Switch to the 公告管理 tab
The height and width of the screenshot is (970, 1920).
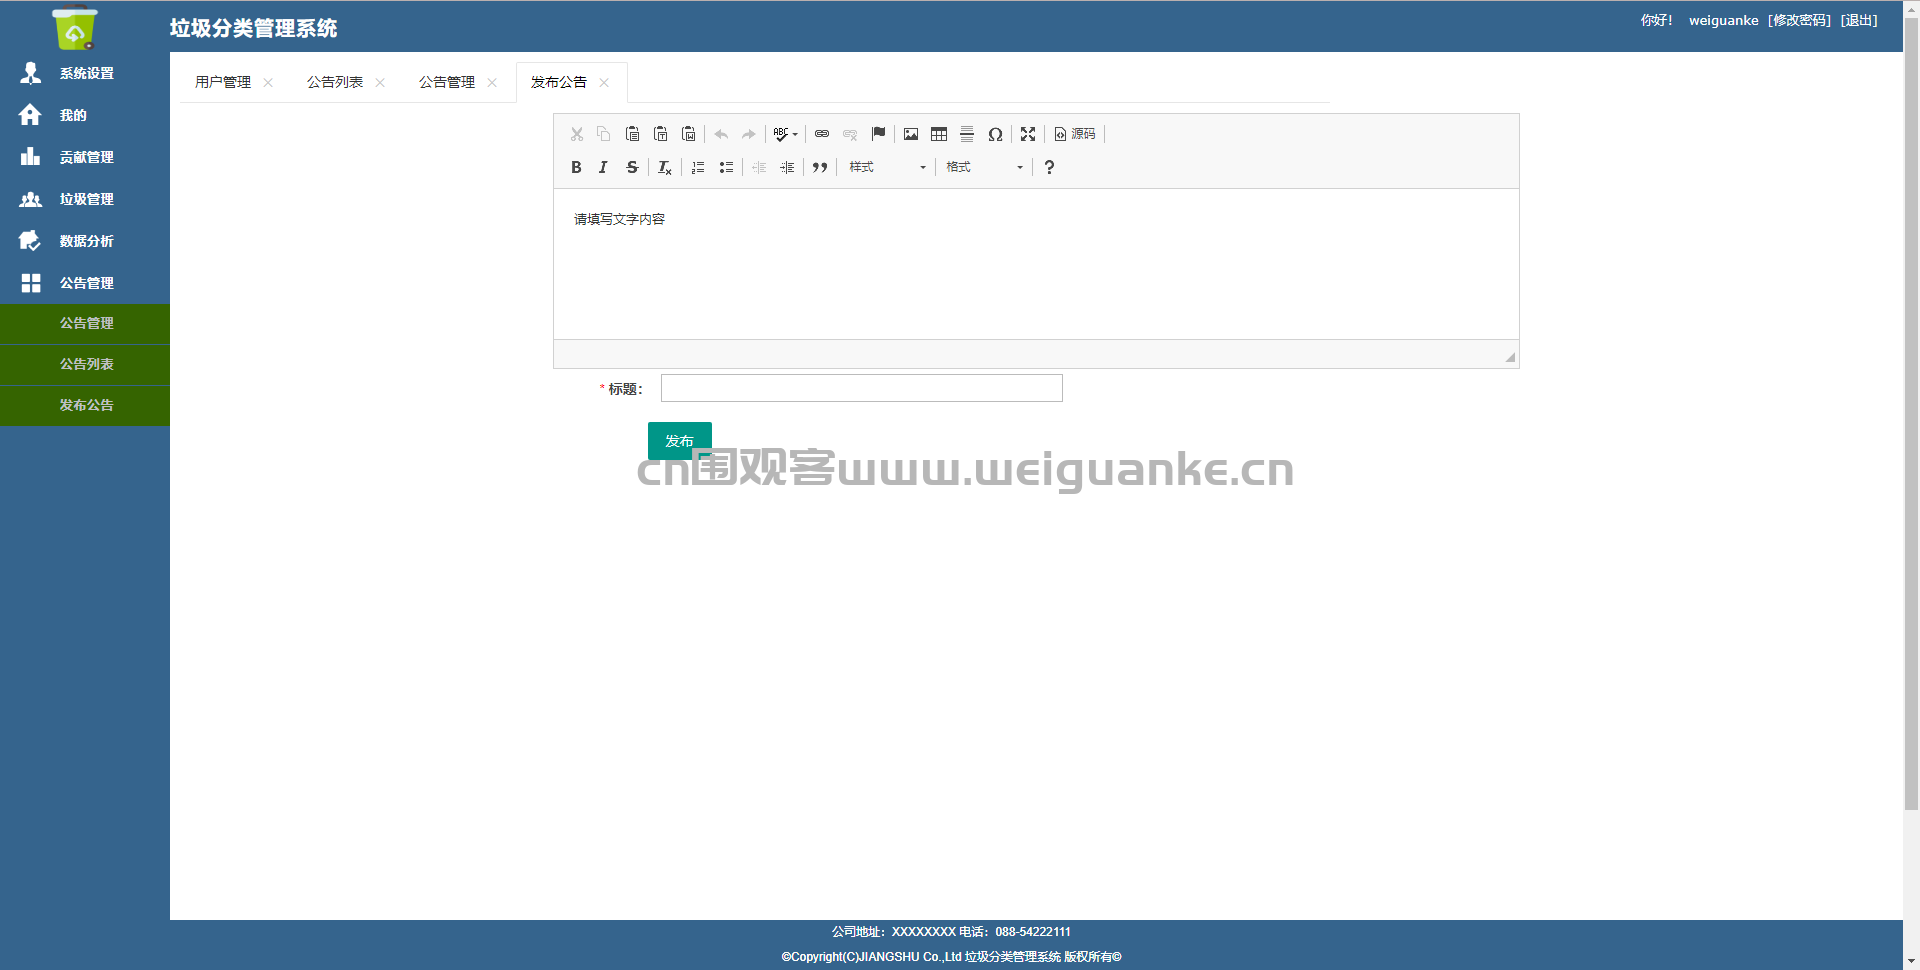click(447, 82)
